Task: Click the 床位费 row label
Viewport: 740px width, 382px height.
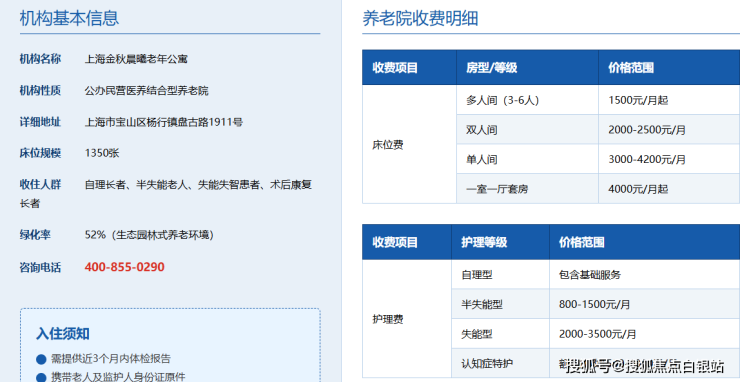Action: pos(388,145)
